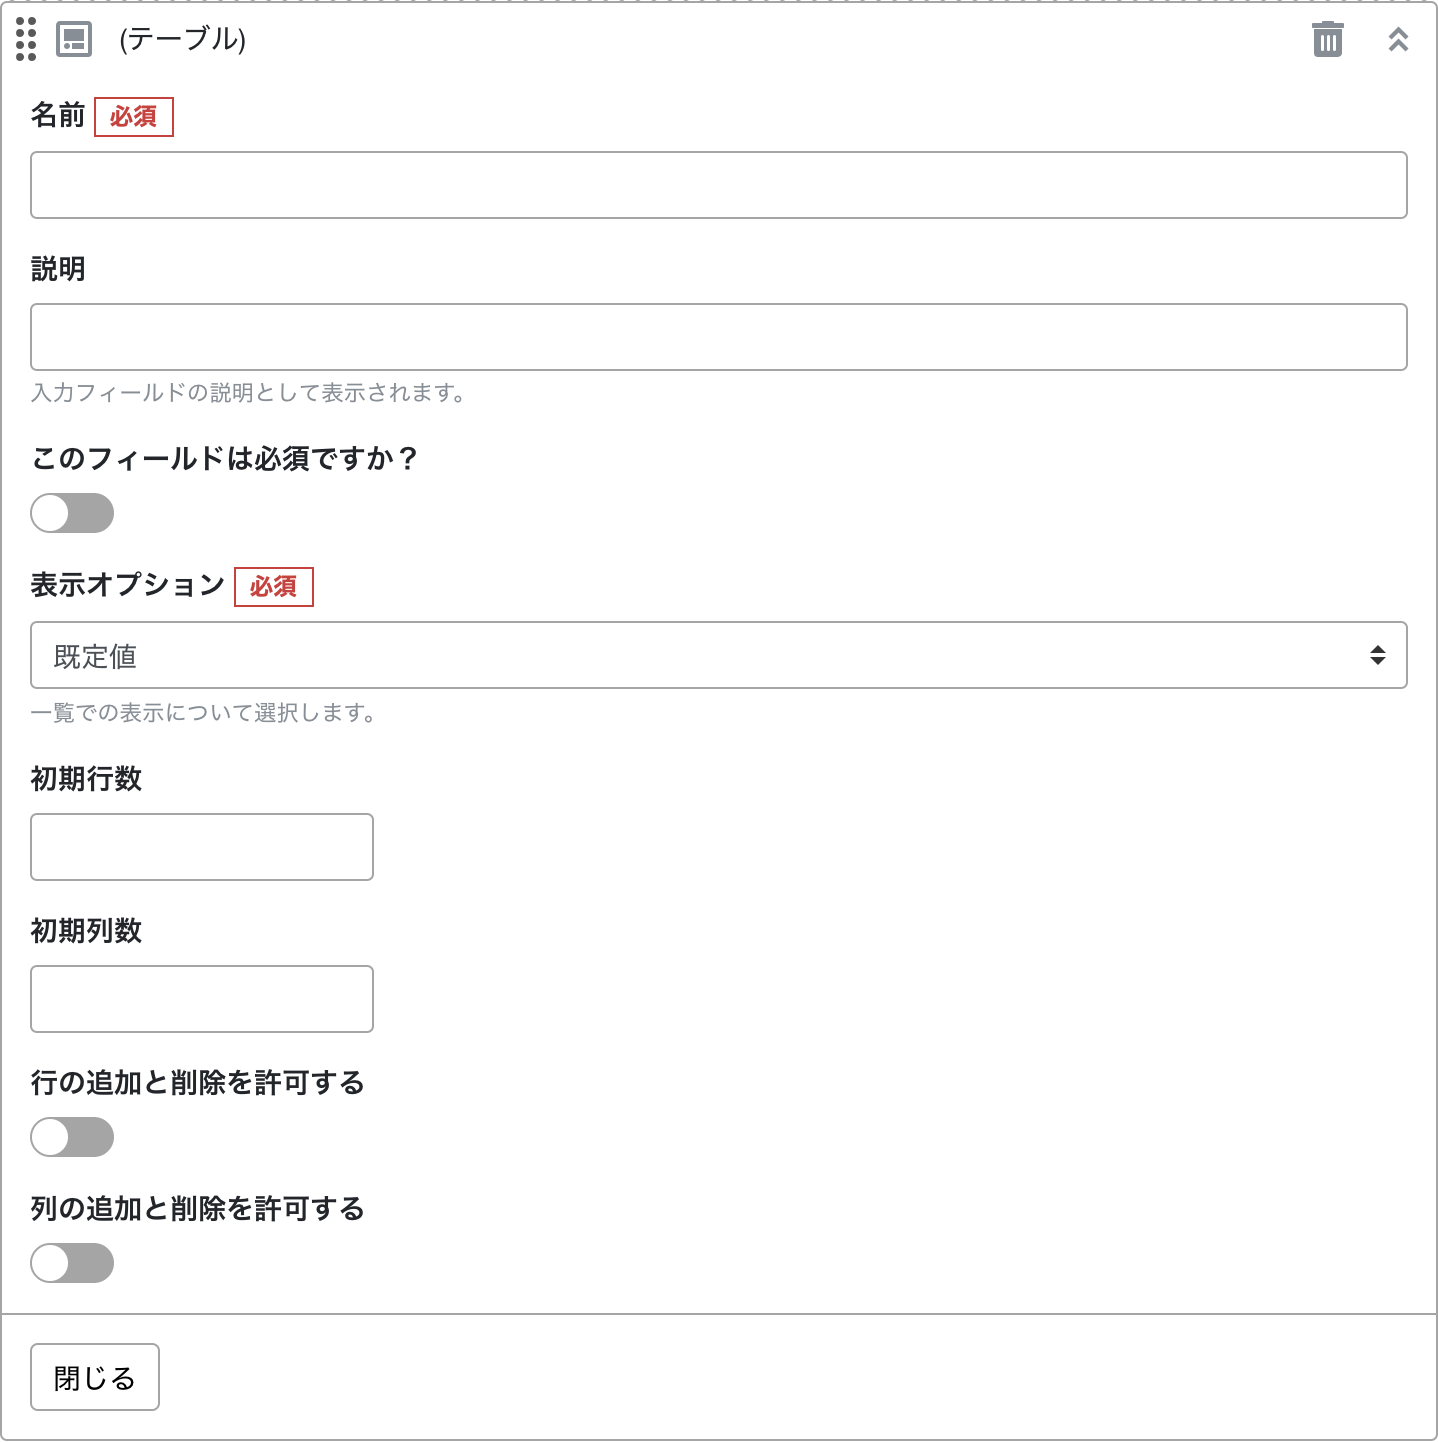Grab the drag handle of the table field
1438x1442 pixels.
click(26, 40)
